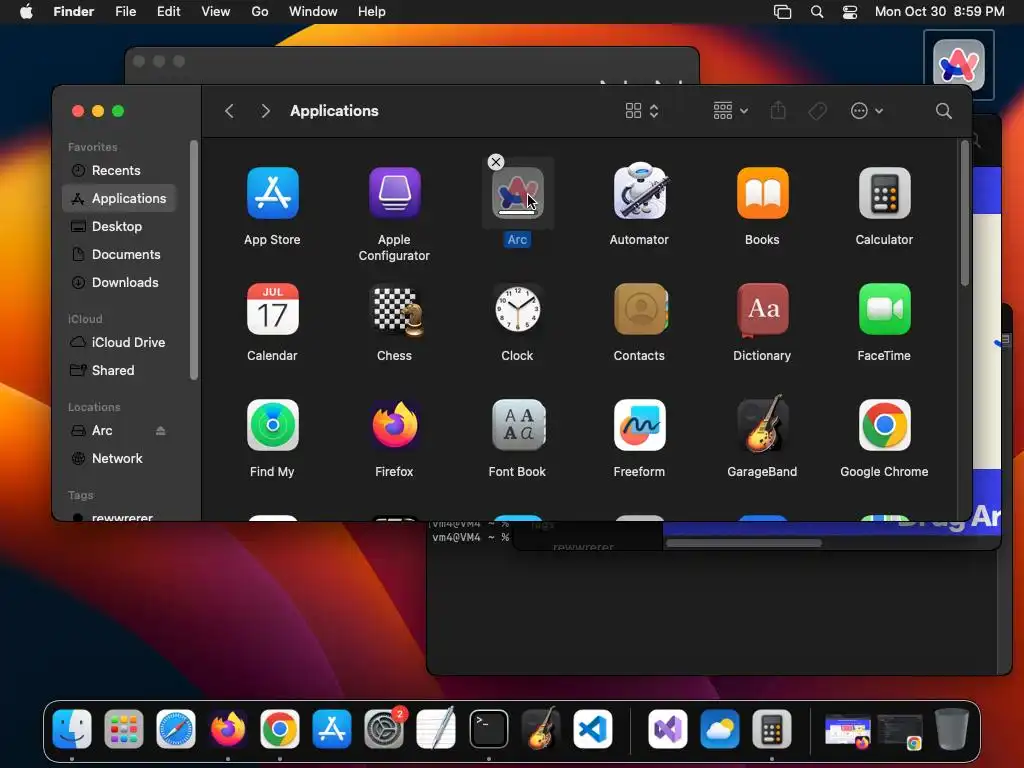
Task: Click the date and time in menu bar
Action: (939, 12)
